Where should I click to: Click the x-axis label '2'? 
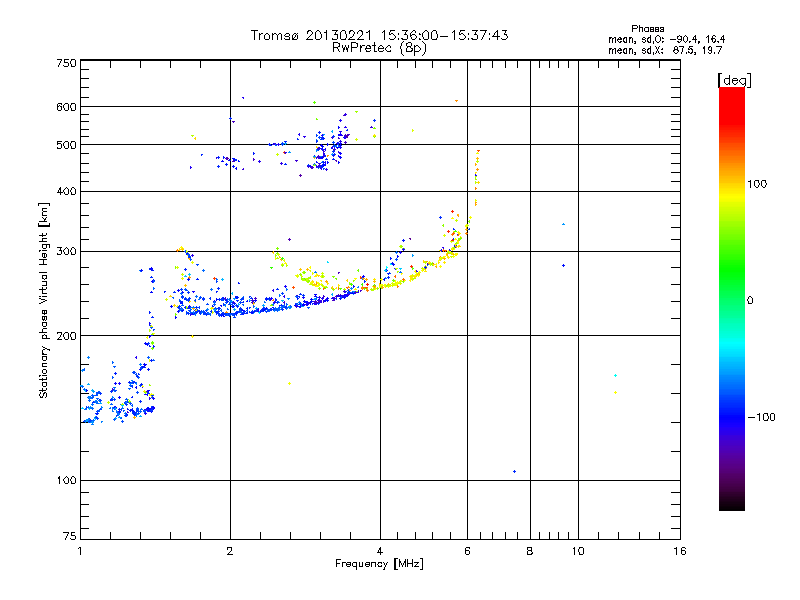point(230,551)
